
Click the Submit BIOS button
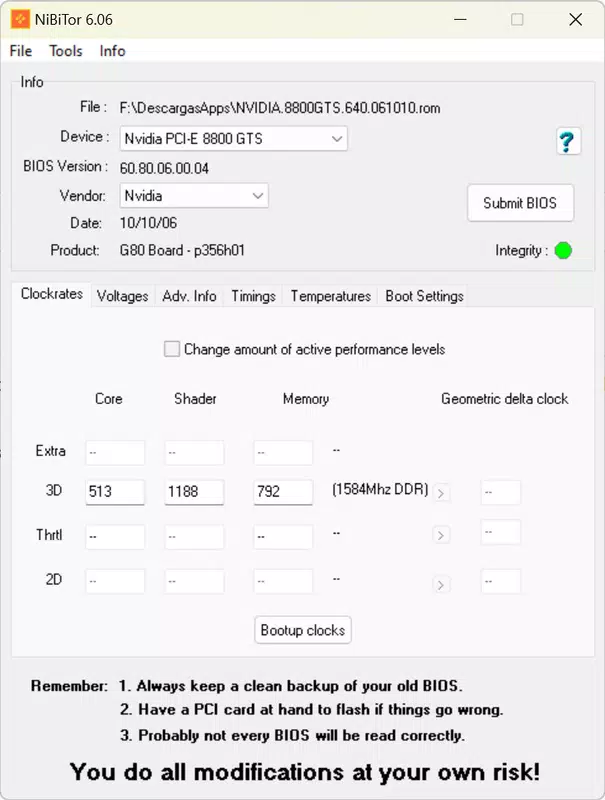520,203
